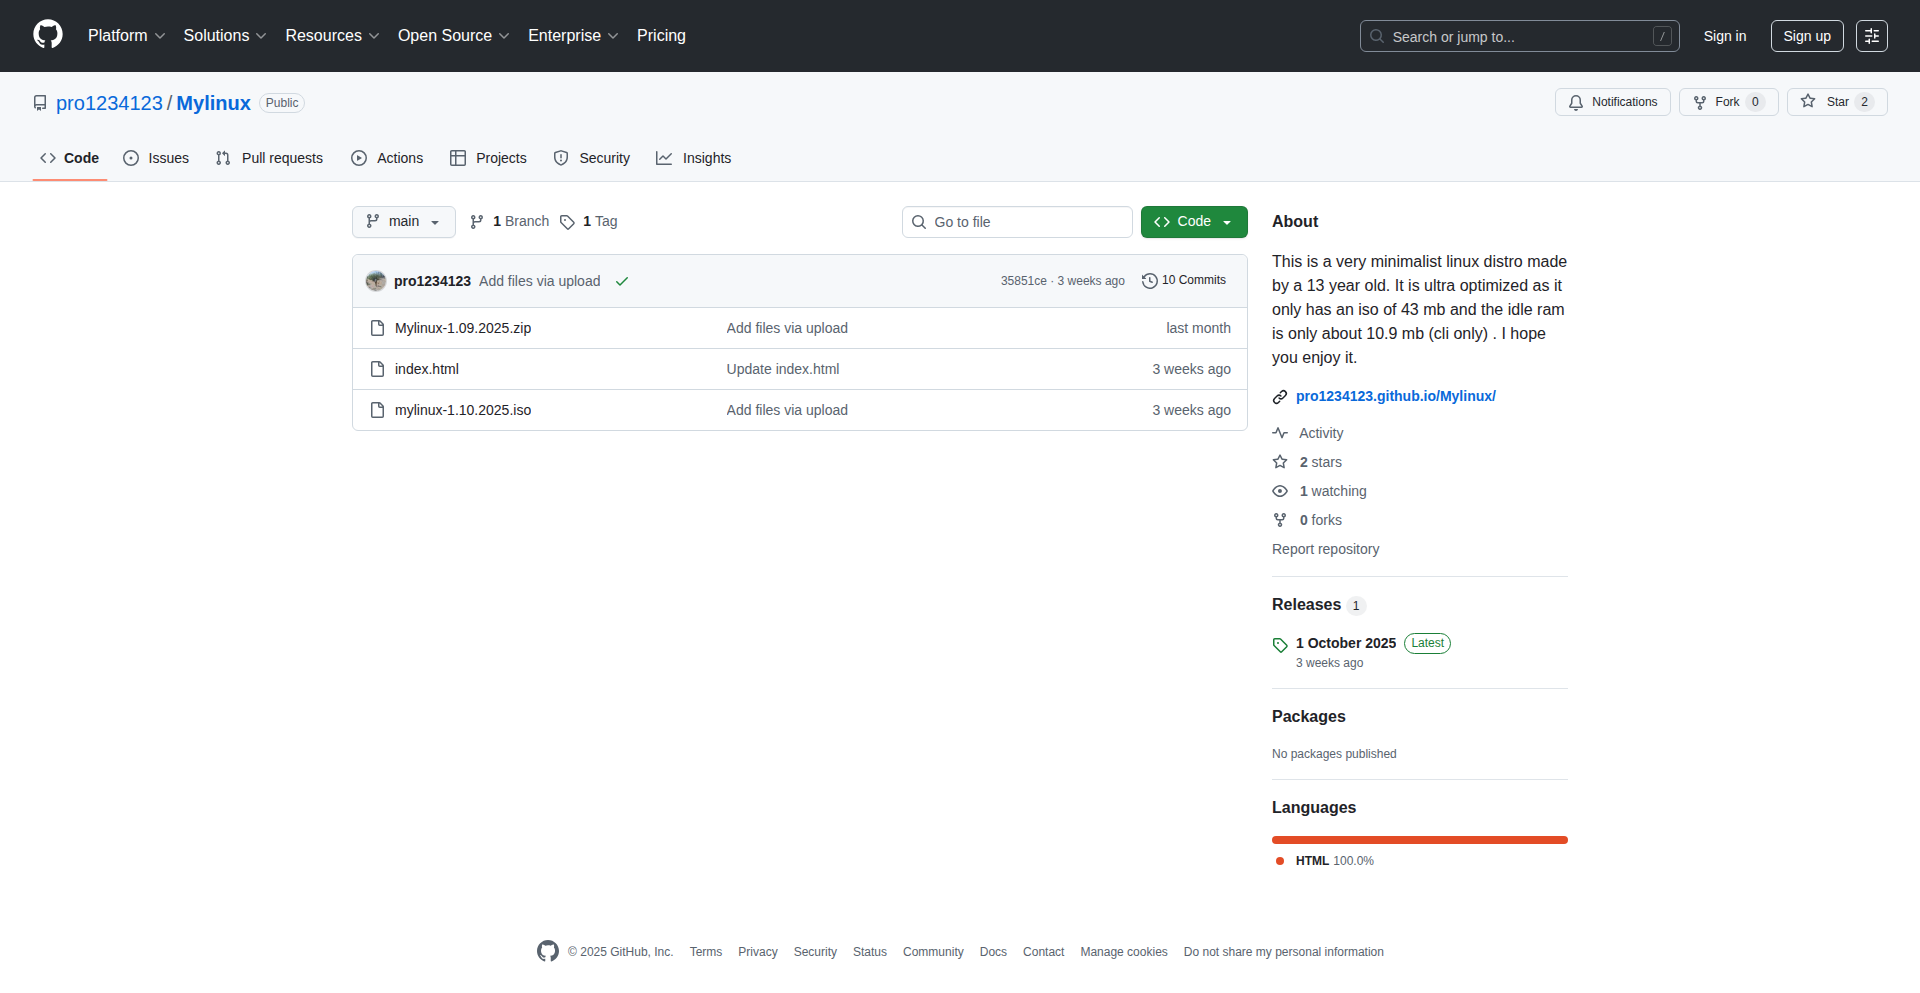Click the Fork icon button
The width and height of the screenshot is (1920, 993).
1700,102
